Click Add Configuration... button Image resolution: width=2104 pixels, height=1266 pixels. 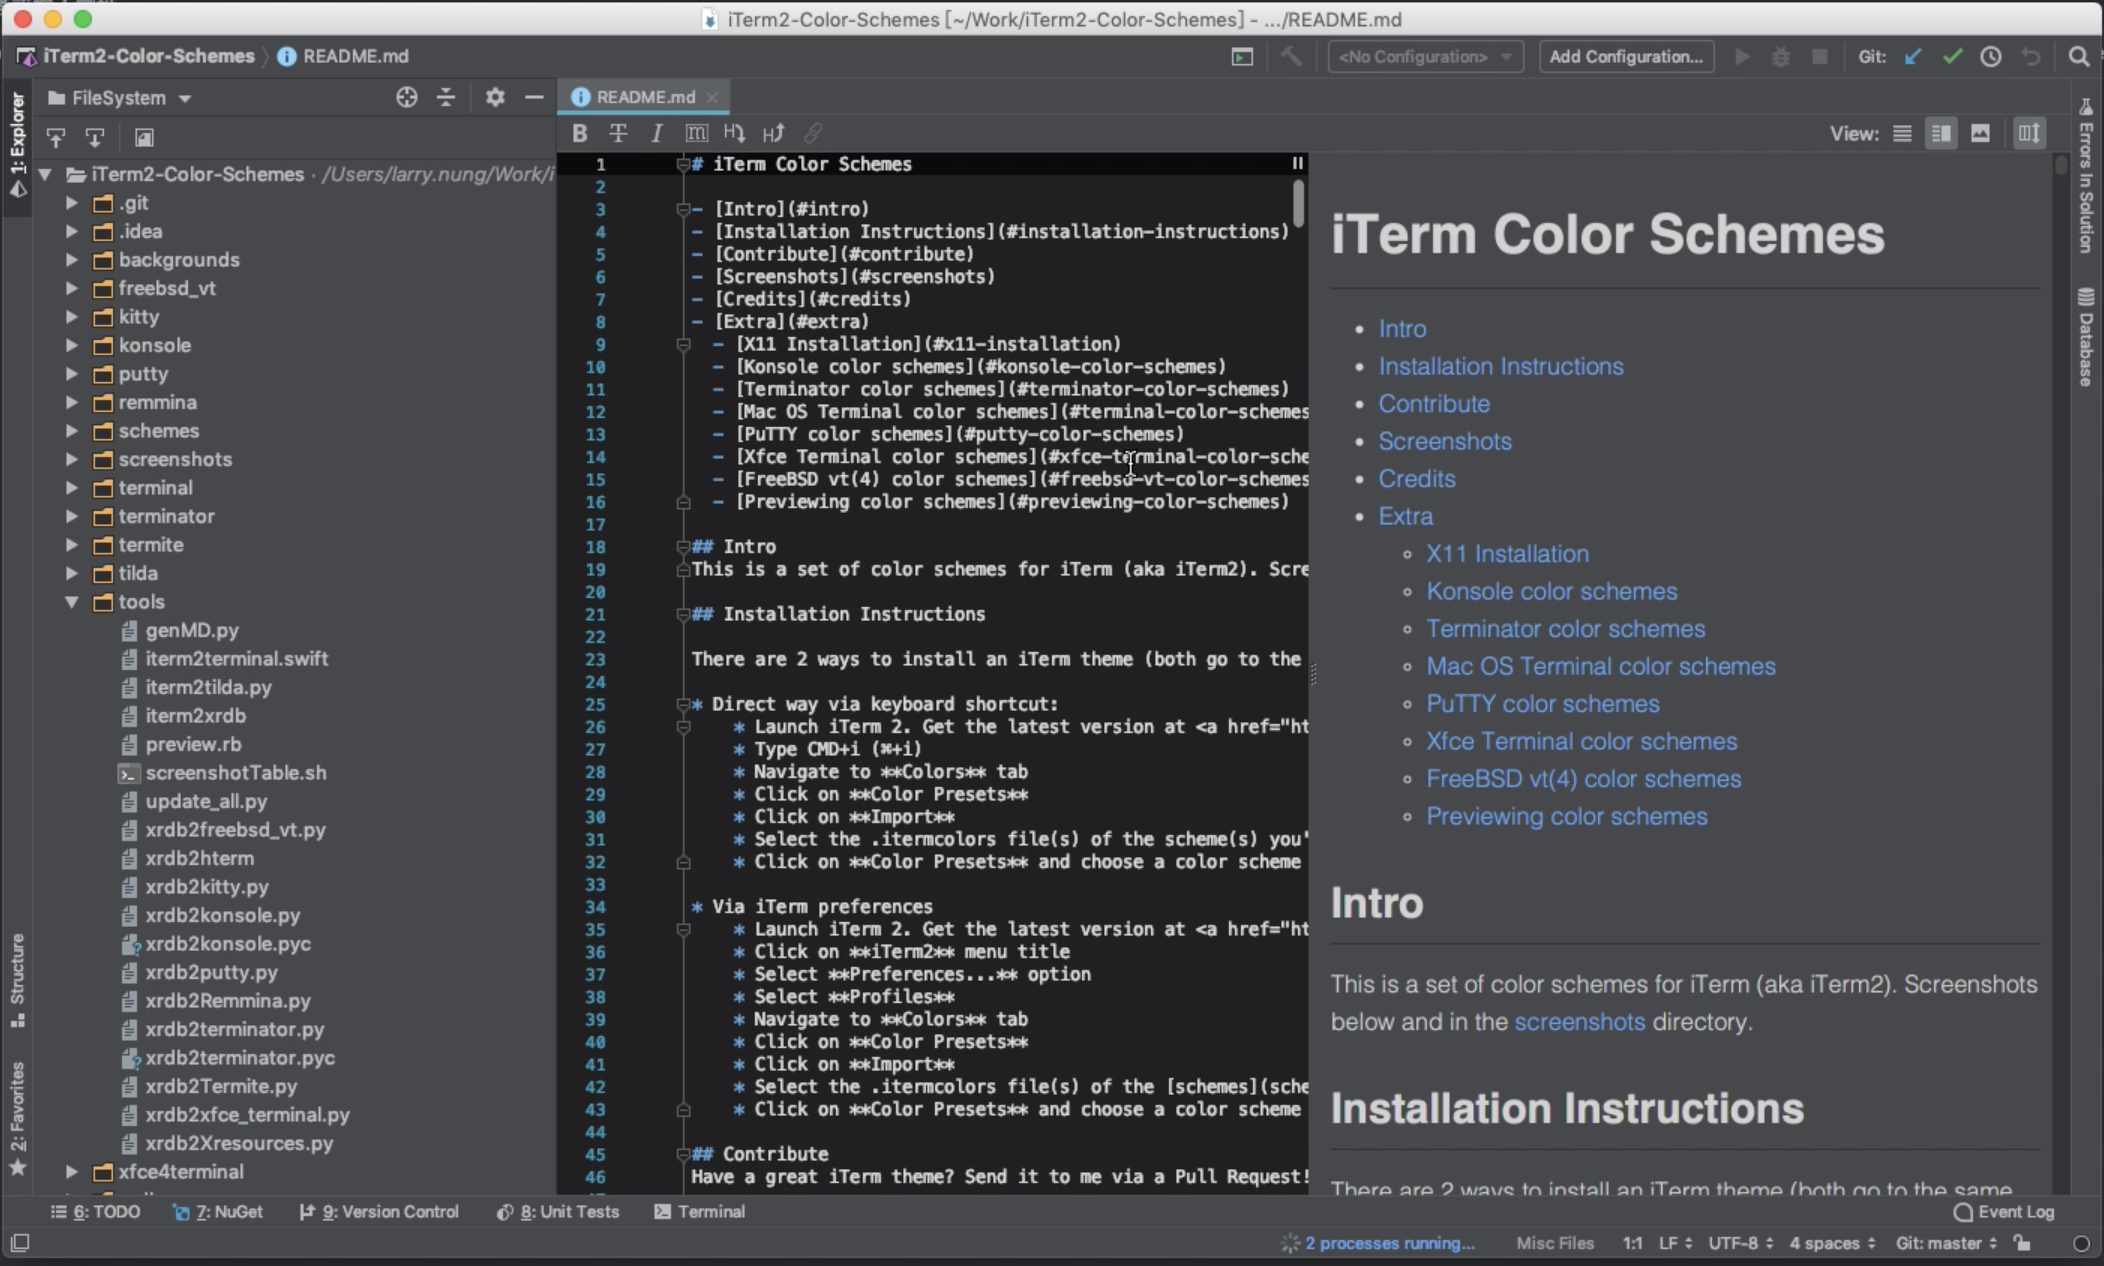1626,57
